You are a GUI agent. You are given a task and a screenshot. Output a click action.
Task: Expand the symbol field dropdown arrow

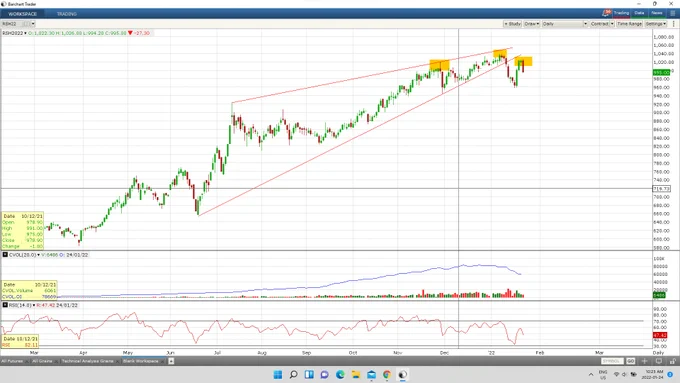33,24
